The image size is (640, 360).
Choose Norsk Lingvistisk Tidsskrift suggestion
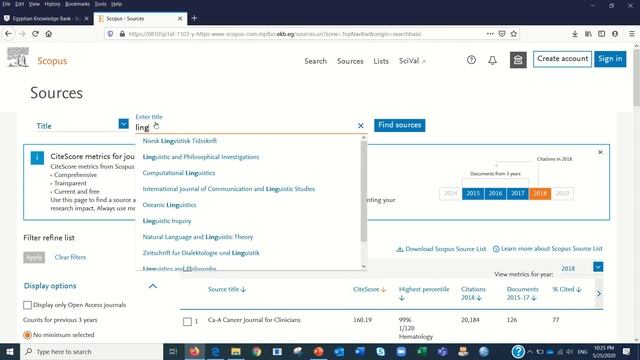click(180, 141)
